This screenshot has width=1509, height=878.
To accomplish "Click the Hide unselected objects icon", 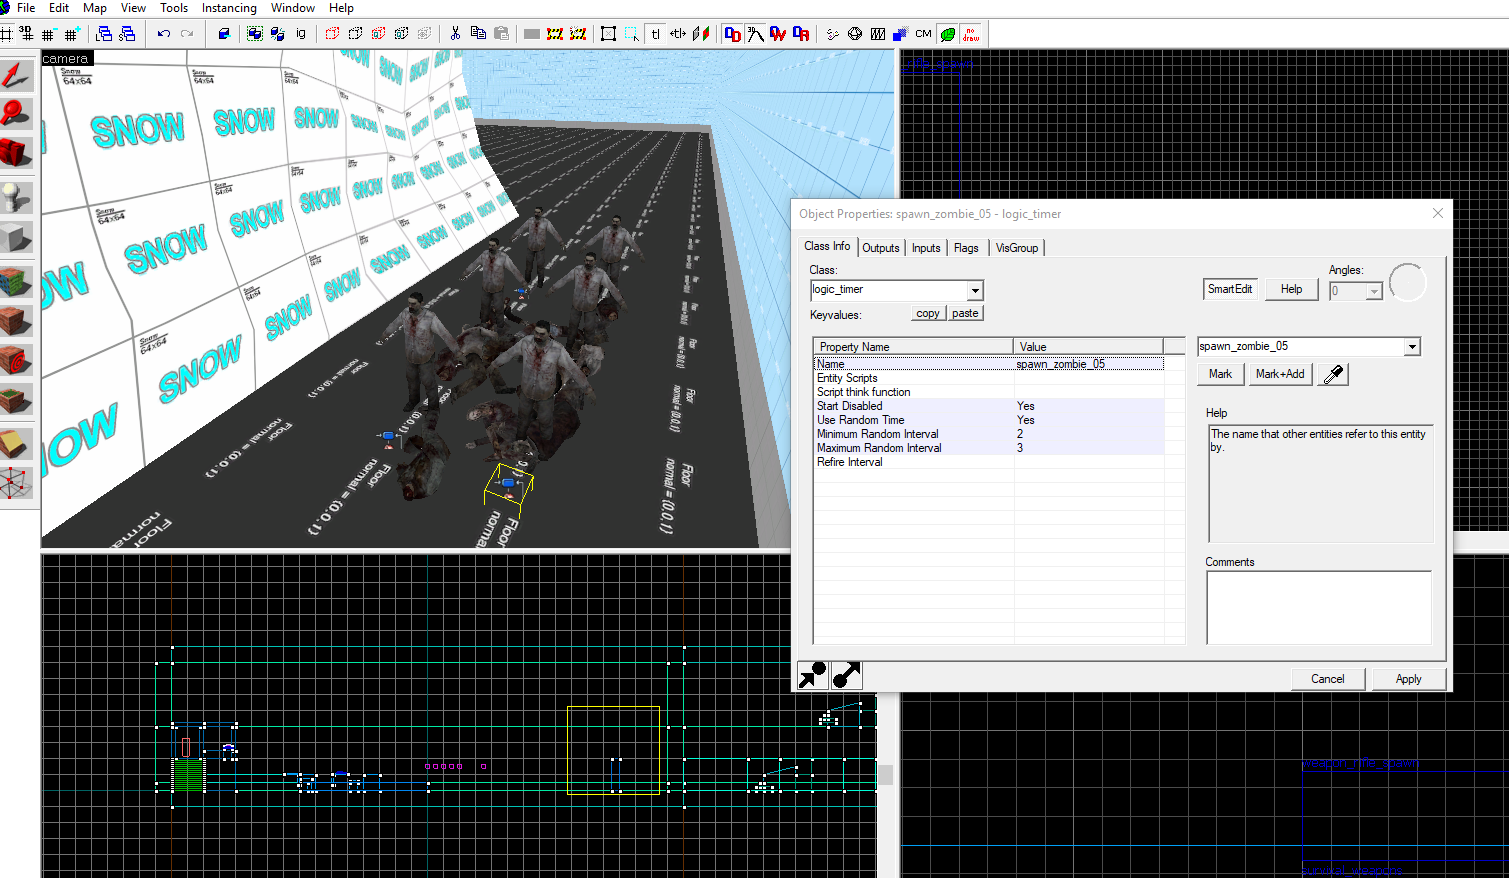I will click(355, 34).
